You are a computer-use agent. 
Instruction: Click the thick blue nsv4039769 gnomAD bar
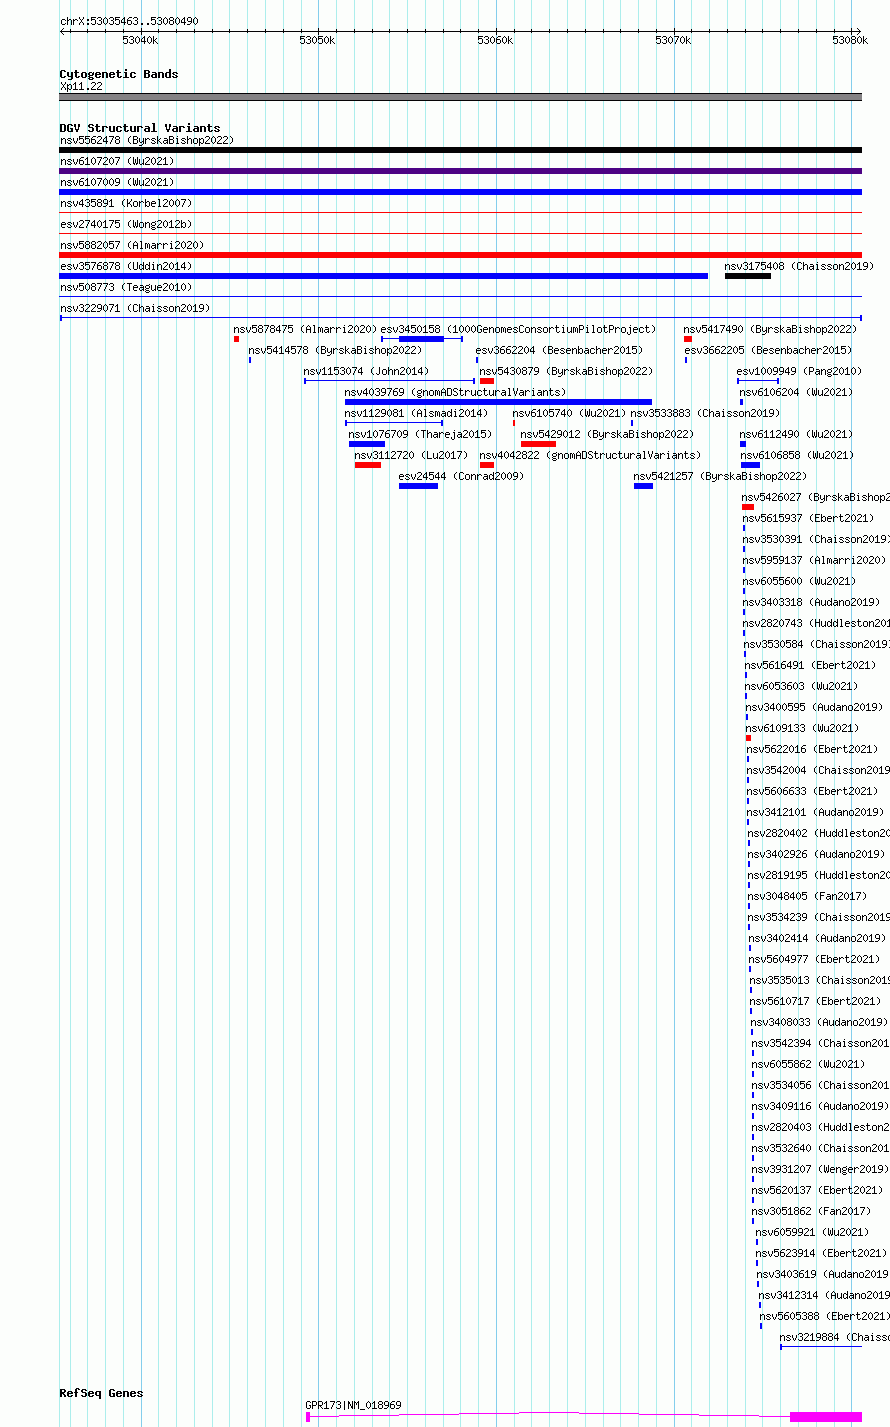click(x=498, y=402)
